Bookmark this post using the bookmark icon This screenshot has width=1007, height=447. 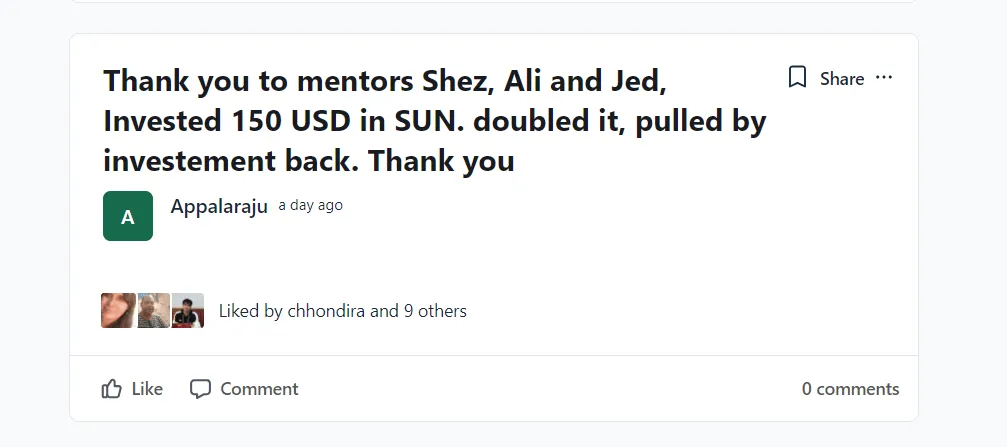click(x=797, y=77)
